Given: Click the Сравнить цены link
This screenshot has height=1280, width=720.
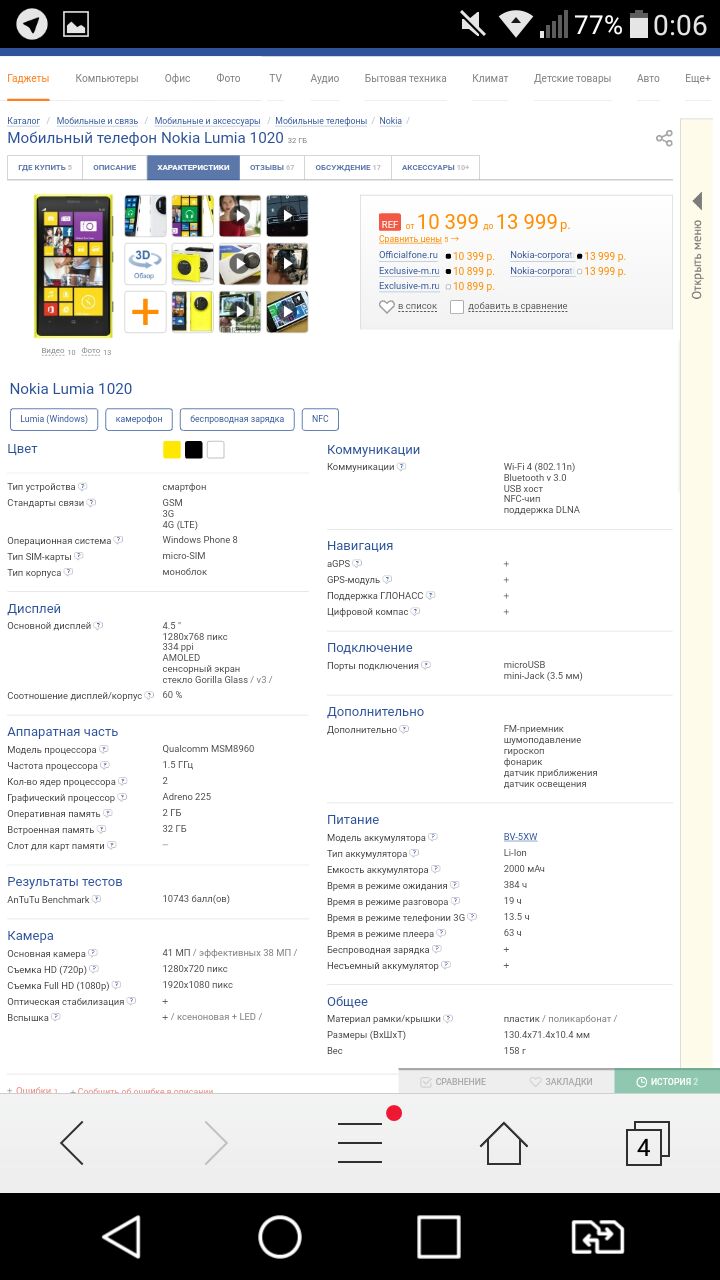Looking at the screenshot, I should (x=410, y=239).
